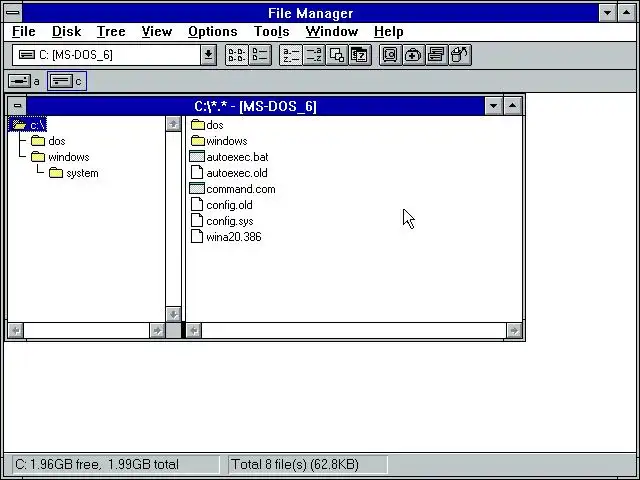Click file pane scroll right arrow
640x480 pixels.
pyautogui.click(x=514, y=330)
